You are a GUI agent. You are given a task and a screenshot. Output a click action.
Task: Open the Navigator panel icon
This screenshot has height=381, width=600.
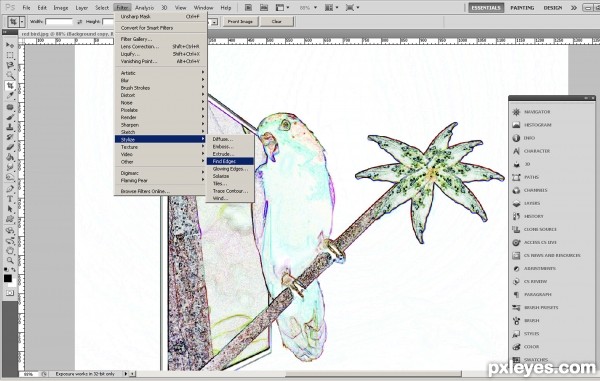pos(516,112)
